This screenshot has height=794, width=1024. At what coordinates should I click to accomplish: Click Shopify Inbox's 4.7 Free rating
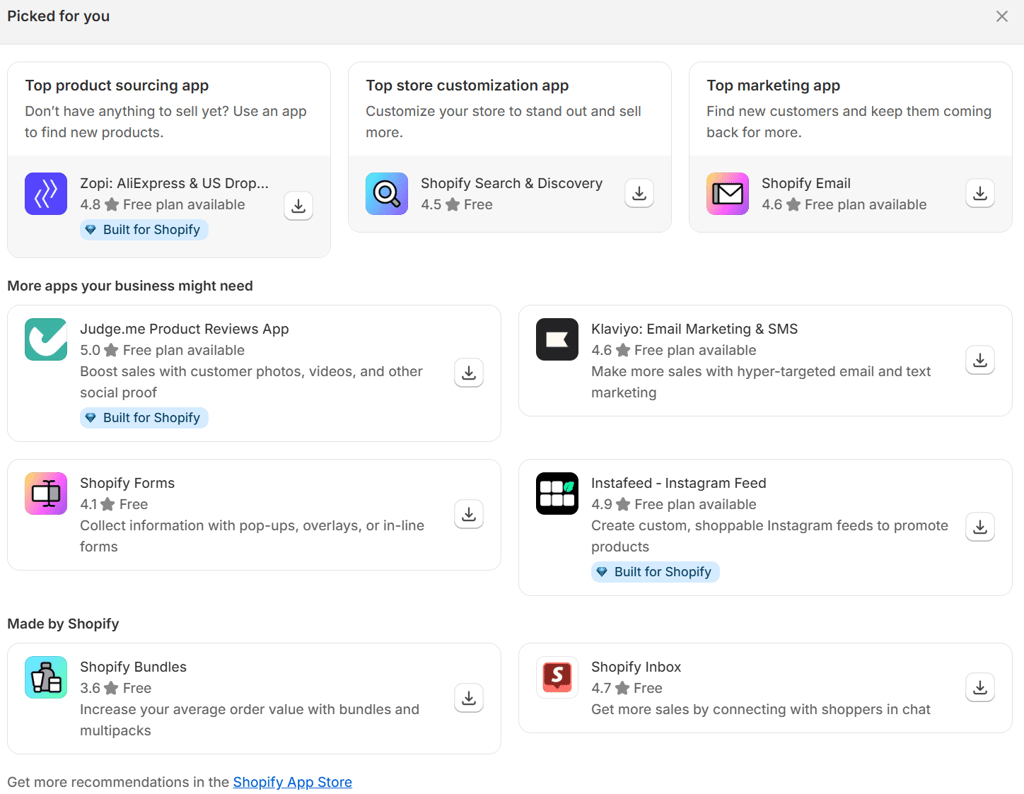click(x=627, y=688)
